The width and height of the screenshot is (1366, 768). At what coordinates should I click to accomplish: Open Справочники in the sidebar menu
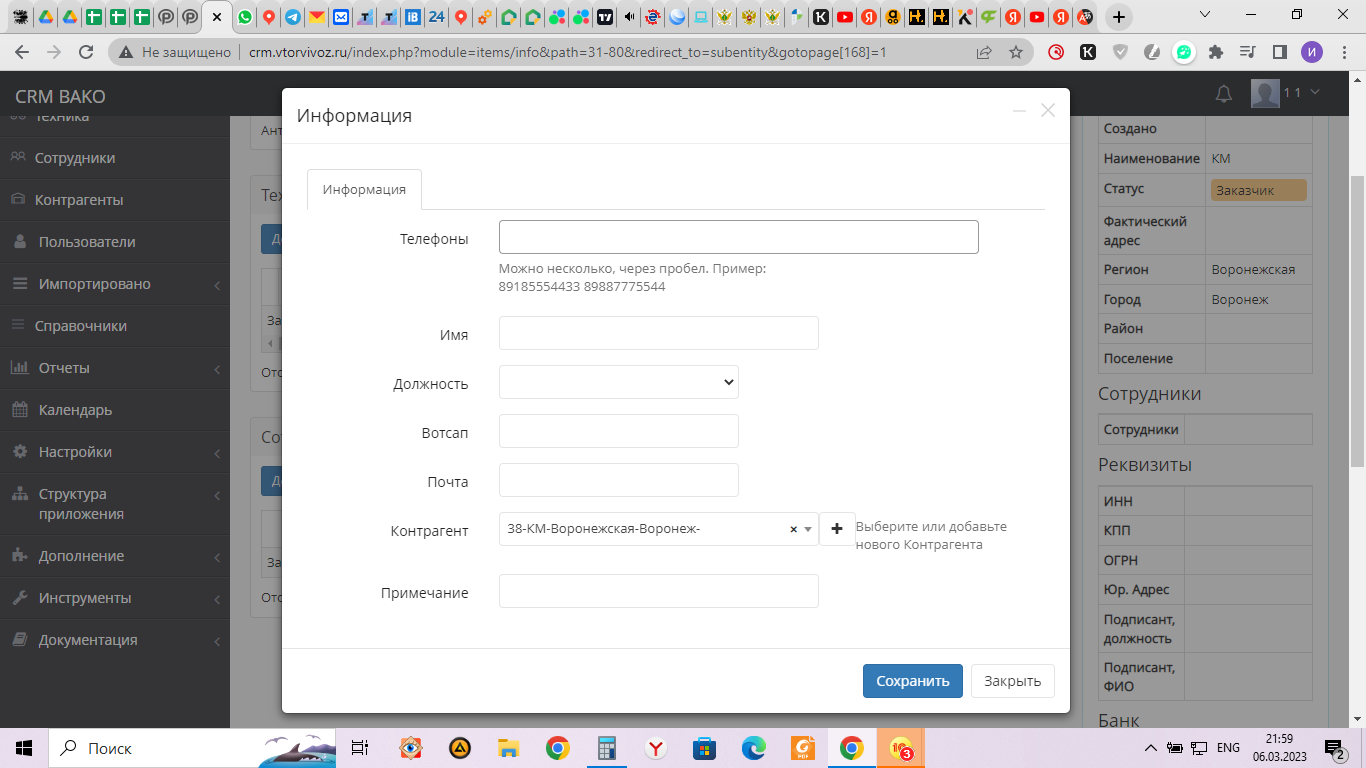[x=81, y=326]
